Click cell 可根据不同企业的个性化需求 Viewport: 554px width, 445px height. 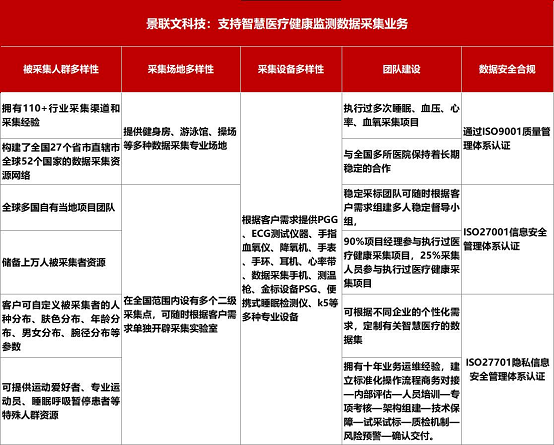[402, 326]
